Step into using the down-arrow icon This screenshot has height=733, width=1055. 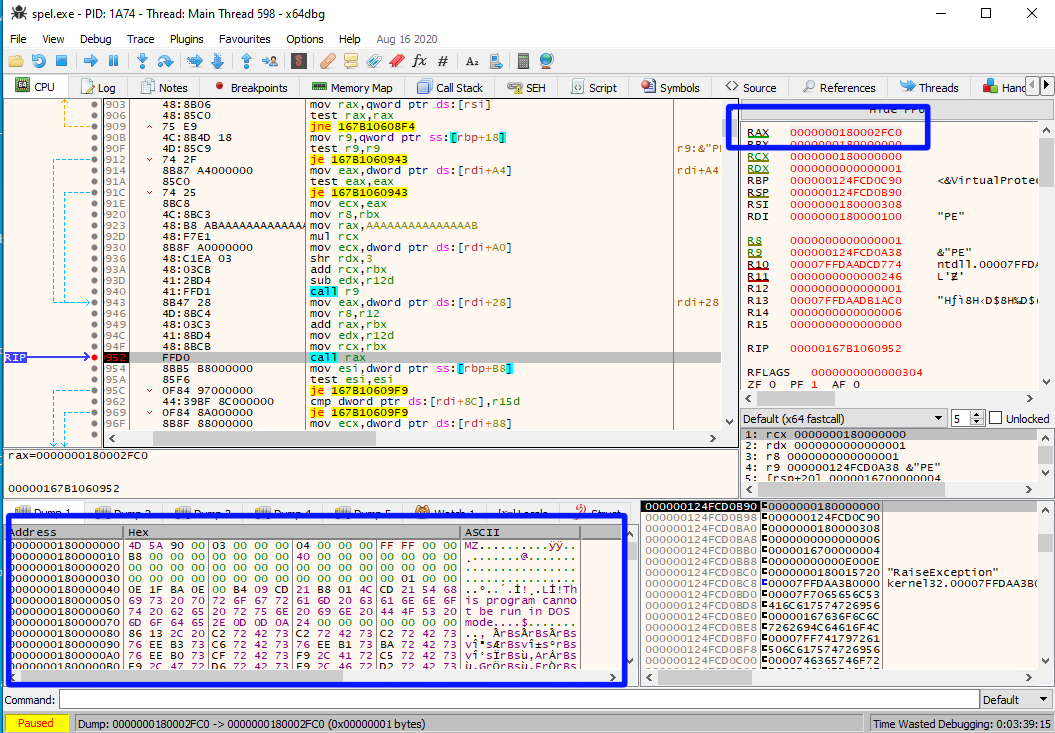142,61
